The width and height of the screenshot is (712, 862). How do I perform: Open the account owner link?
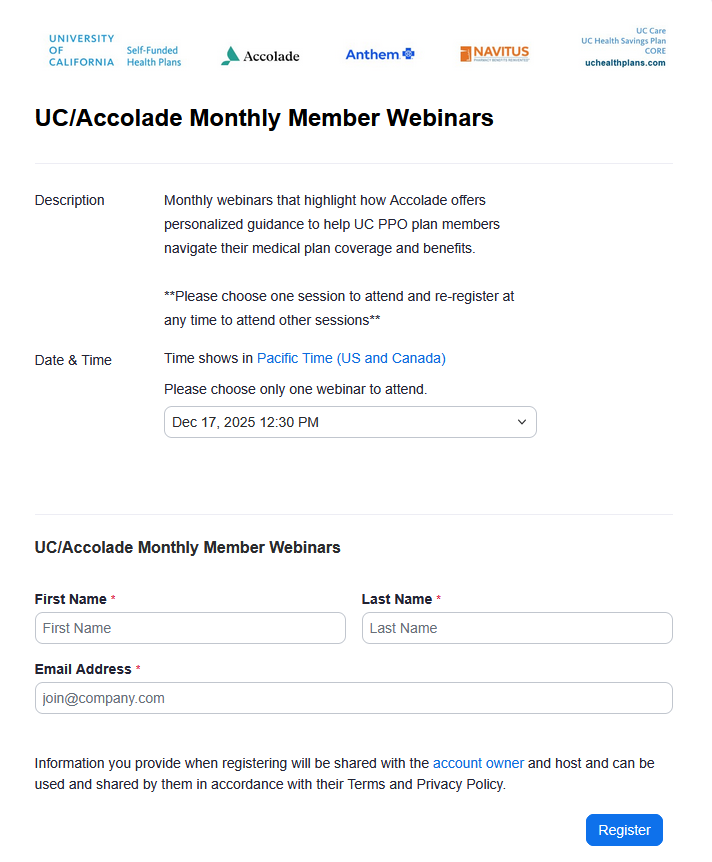point(478,763)
